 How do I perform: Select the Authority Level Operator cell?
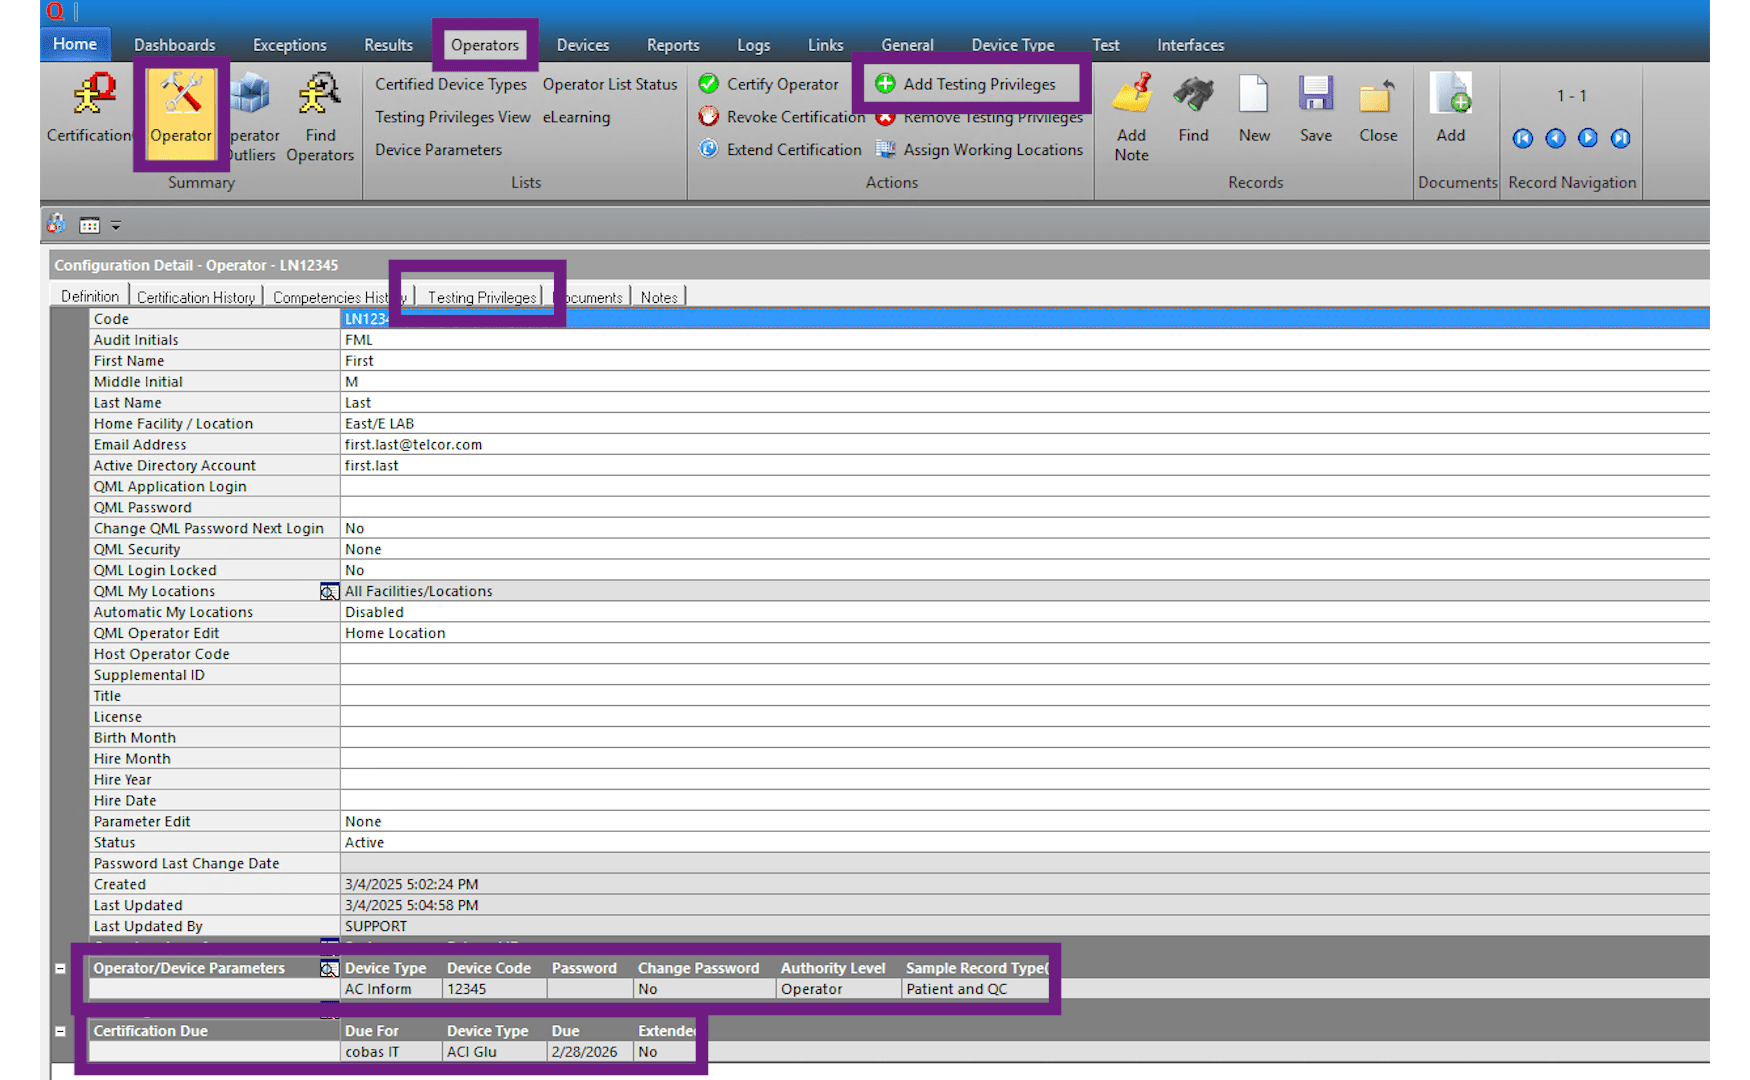click(x=839, y=989)
